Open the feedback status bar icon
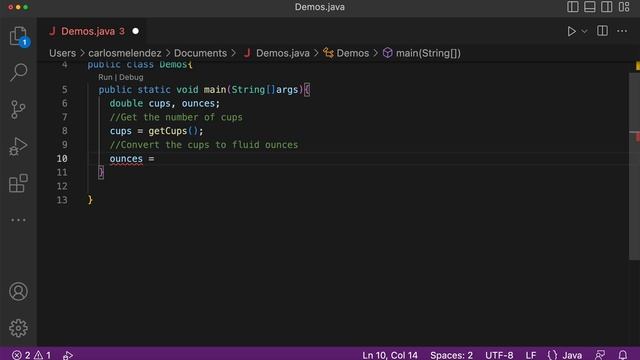640x360 pixels. 600,355
